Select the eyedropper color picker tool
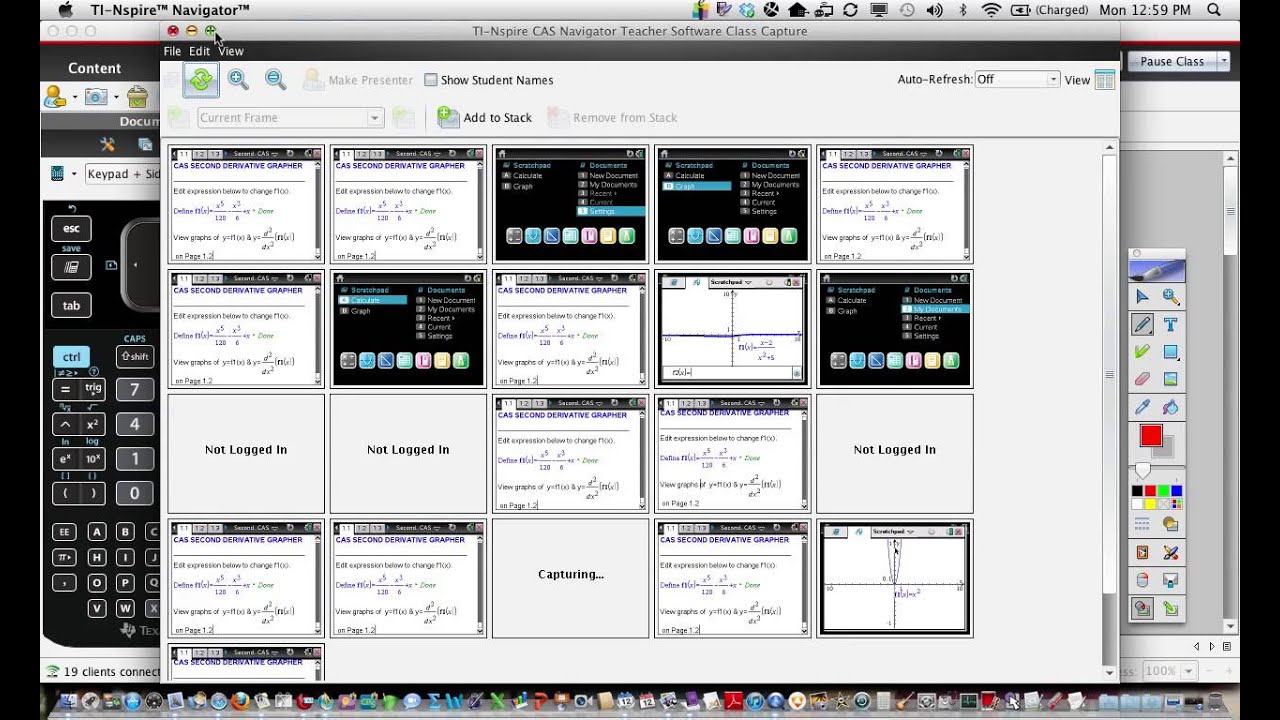The height and width of the screenshot is (720, 1280). tap(1142, 407)
